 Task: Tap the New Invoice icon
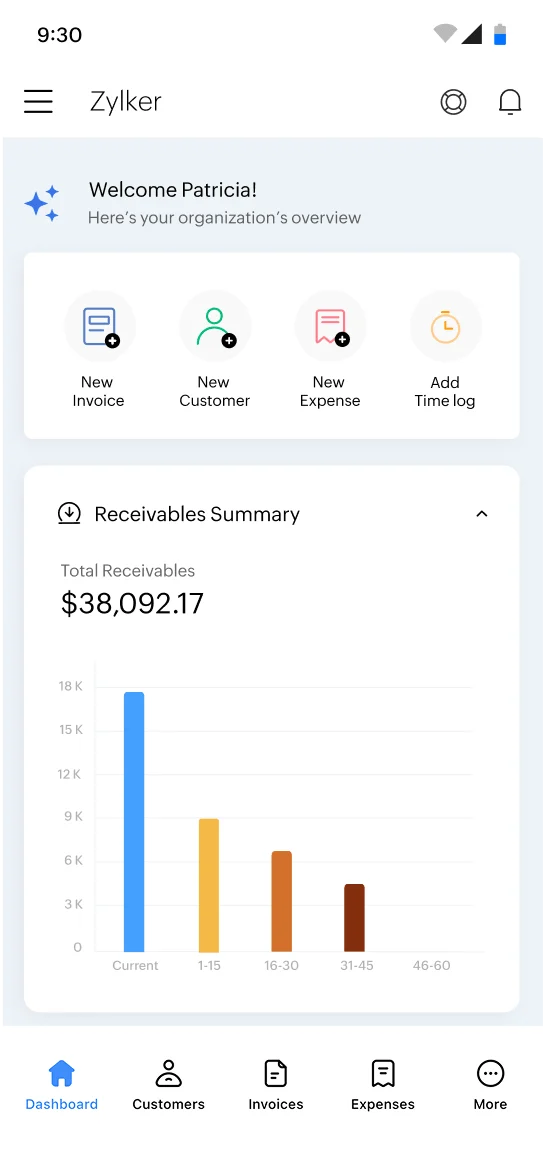[x=99, y=327]
